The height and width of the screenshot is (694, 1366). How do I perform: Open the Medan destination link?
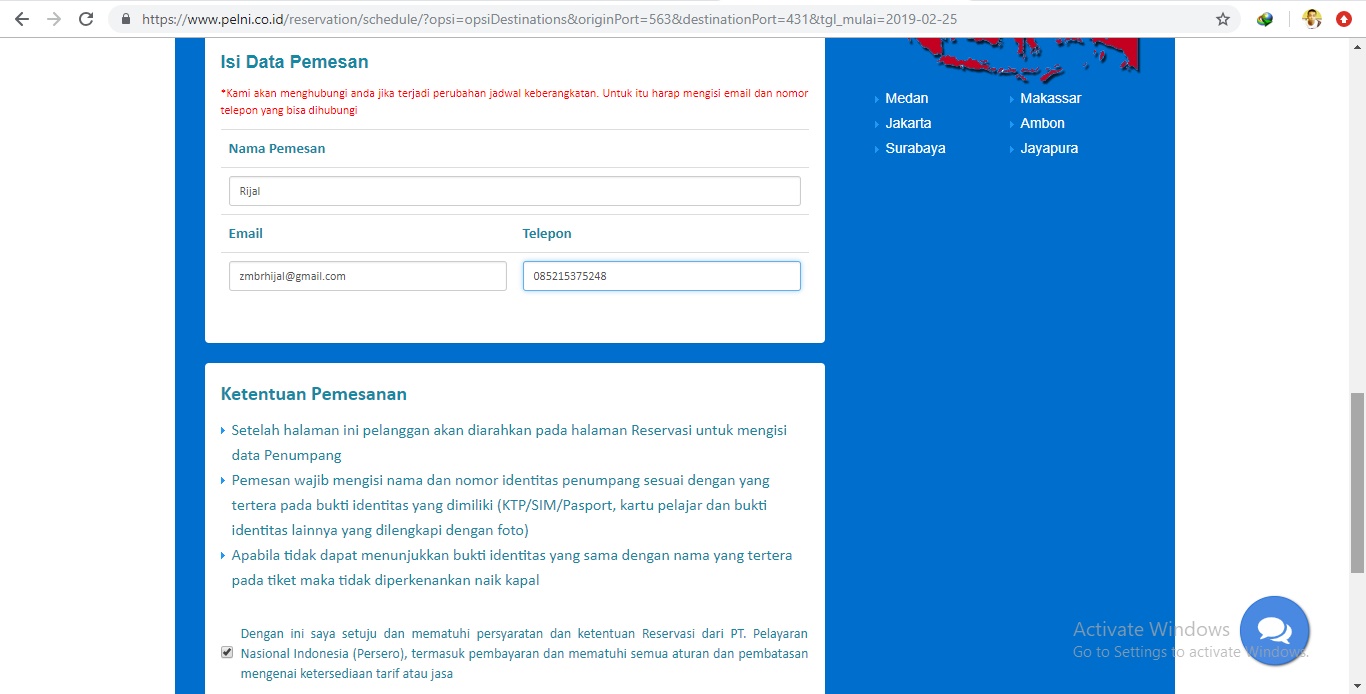tap(905, 98)
